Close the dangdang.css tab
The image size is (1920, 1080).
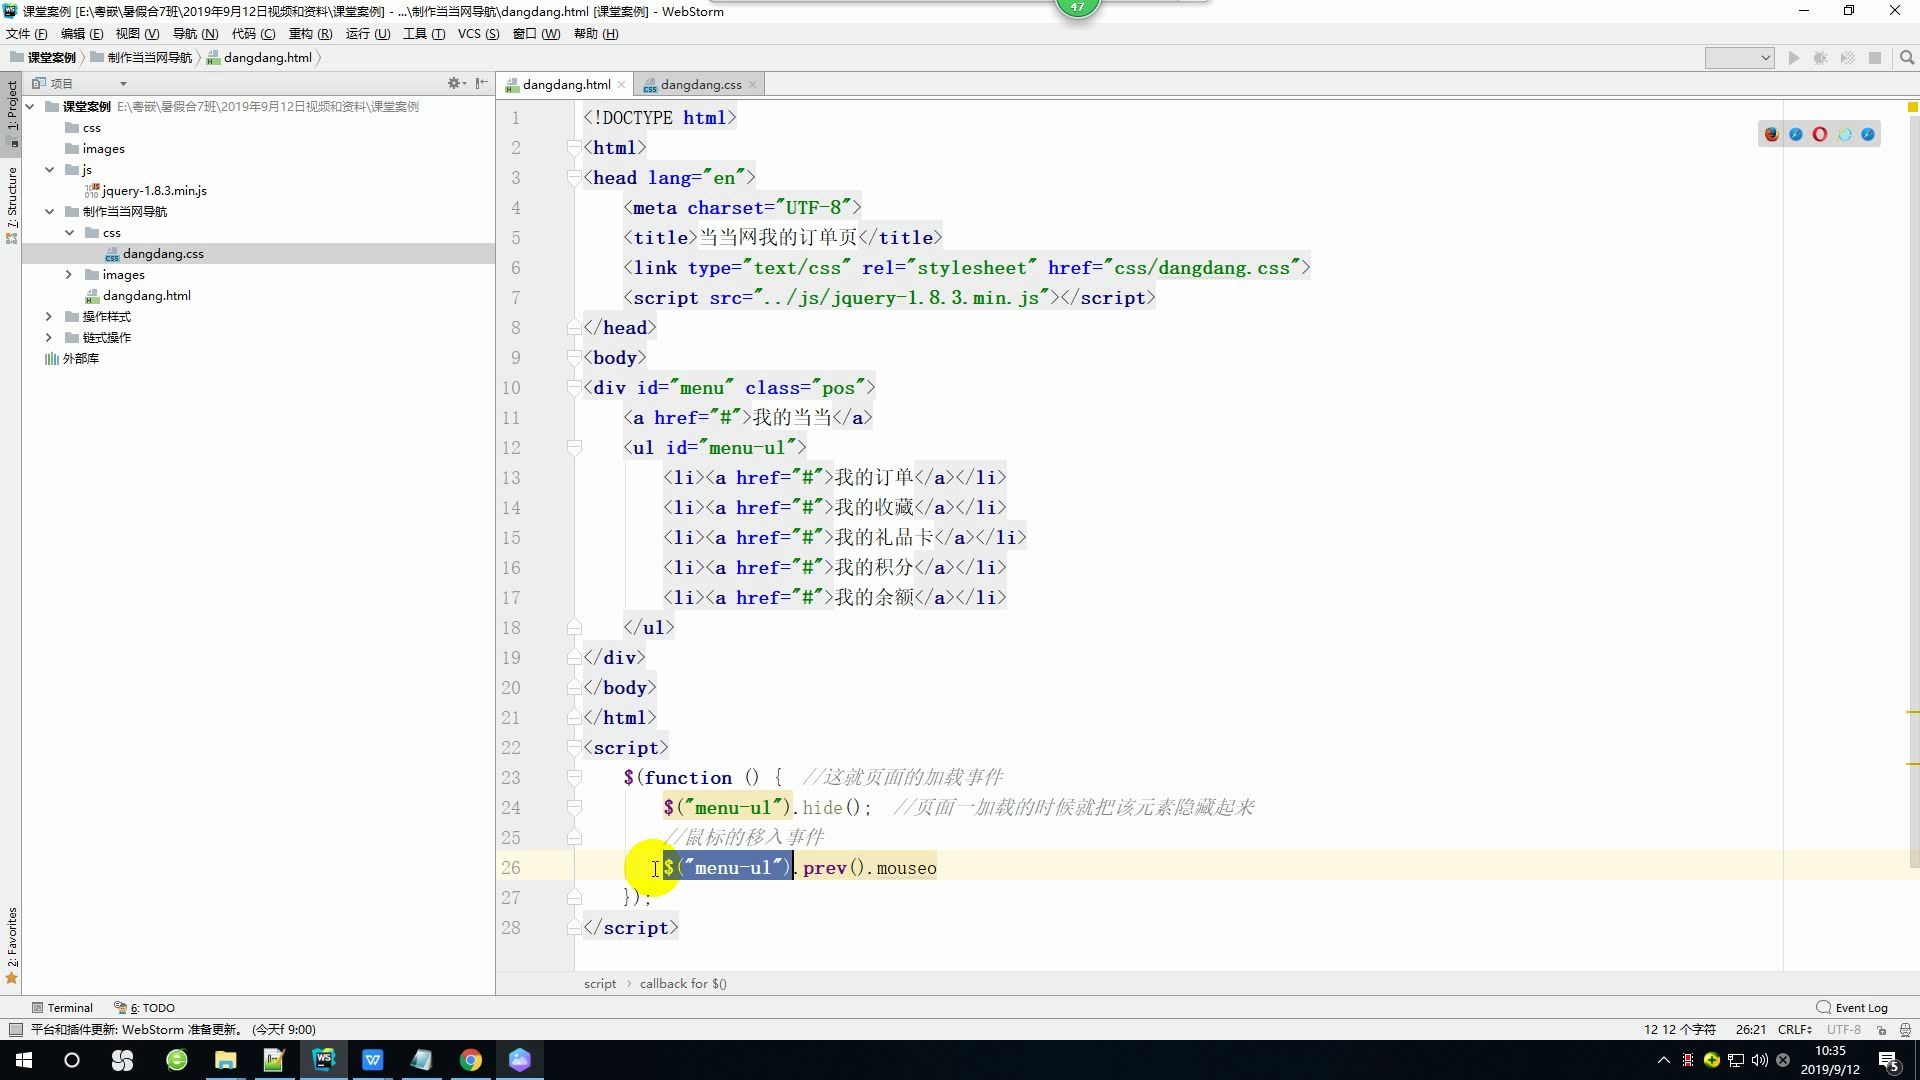[x=752, y=85]
